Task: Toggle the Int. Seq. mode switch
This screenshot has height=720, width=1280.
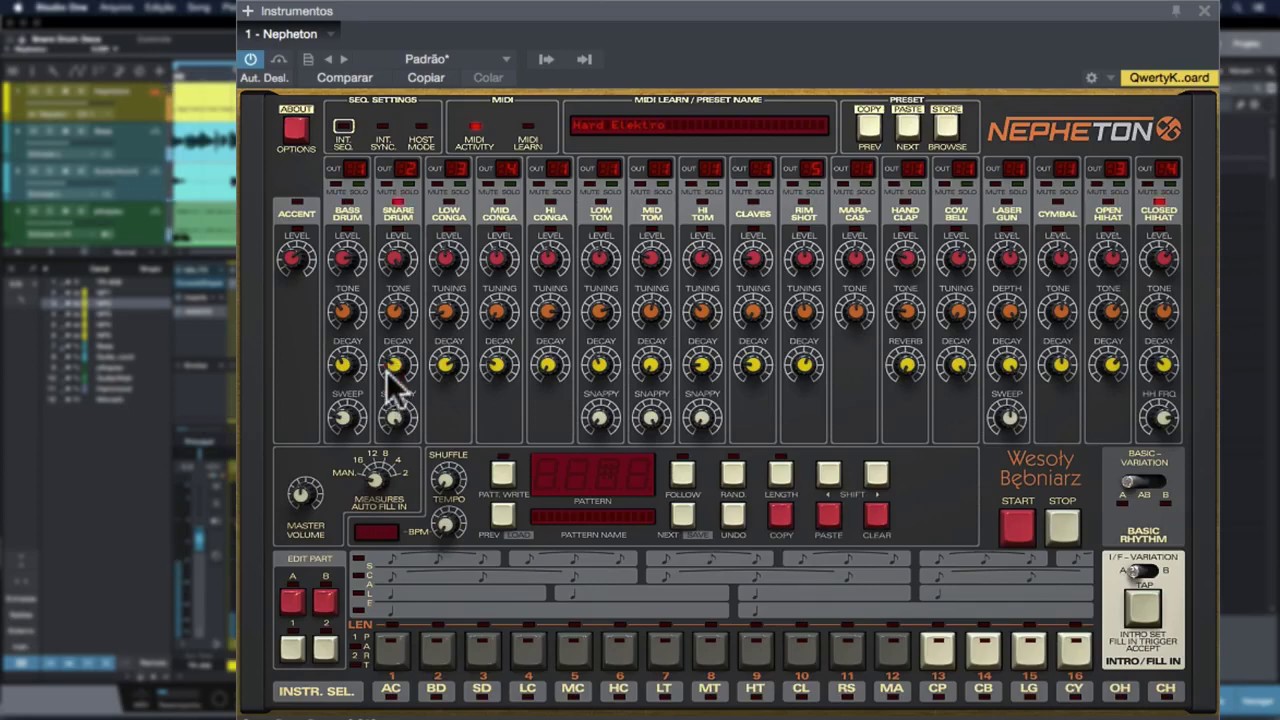Action: [343, 127]
